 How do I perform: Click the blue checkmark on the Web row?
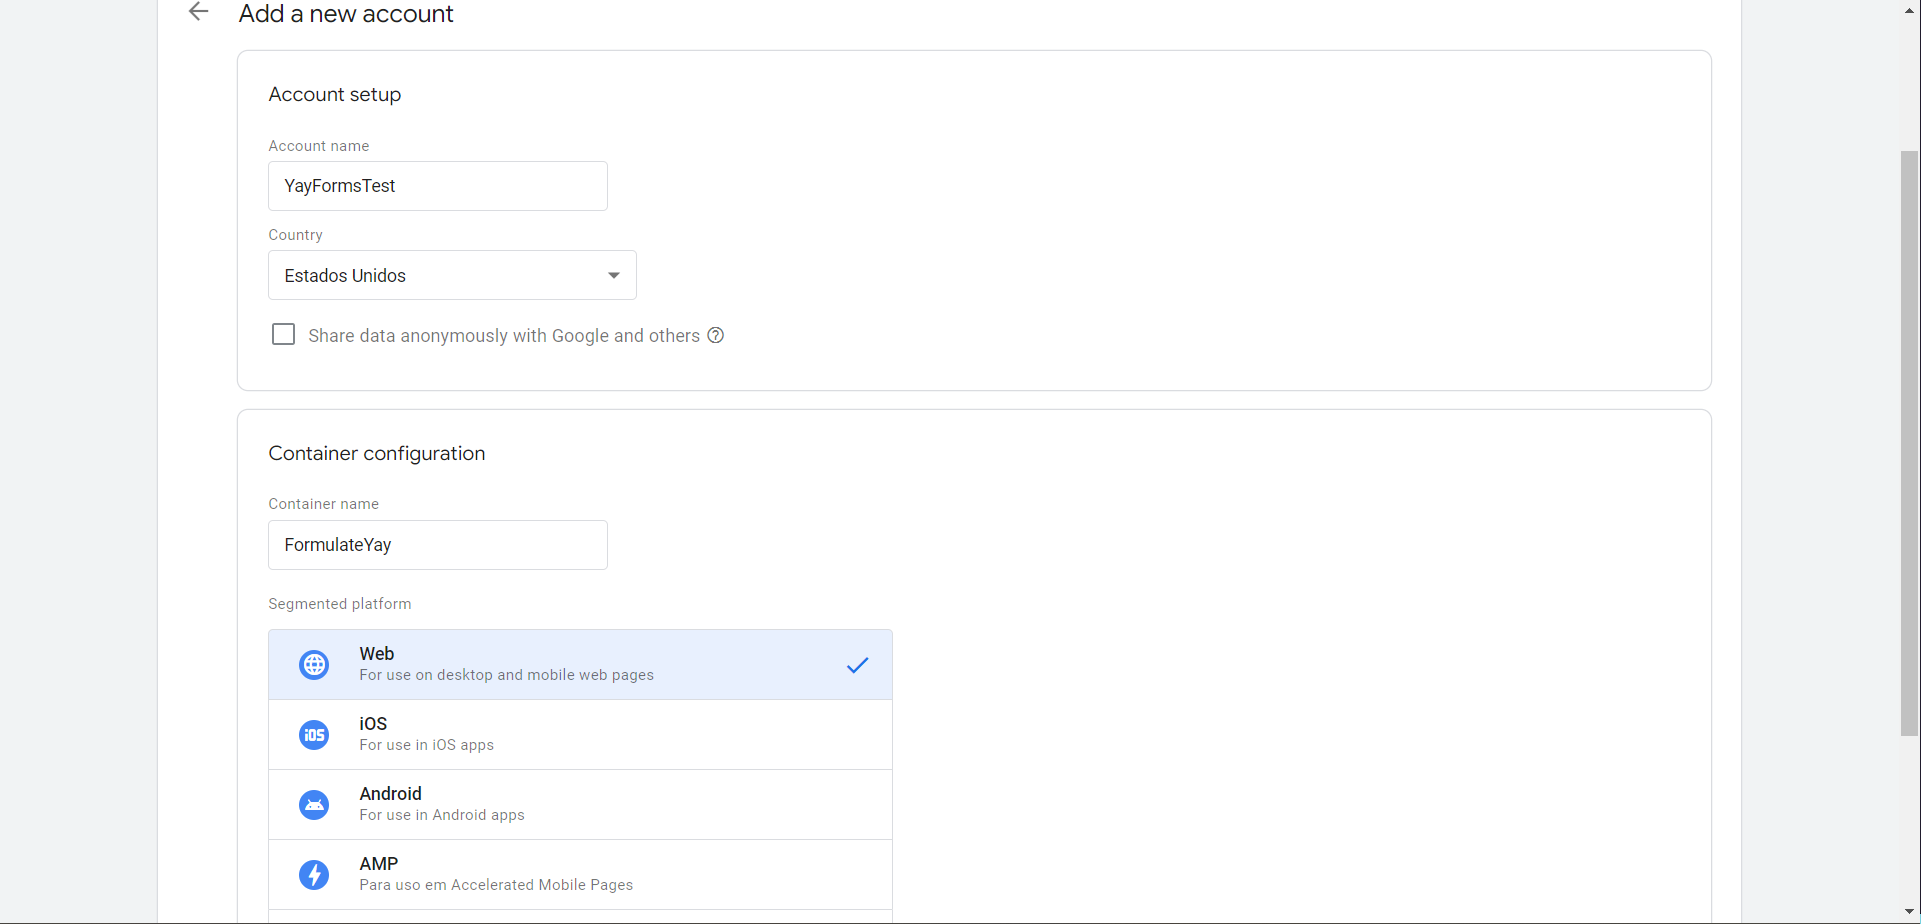[x=857, y=664]
